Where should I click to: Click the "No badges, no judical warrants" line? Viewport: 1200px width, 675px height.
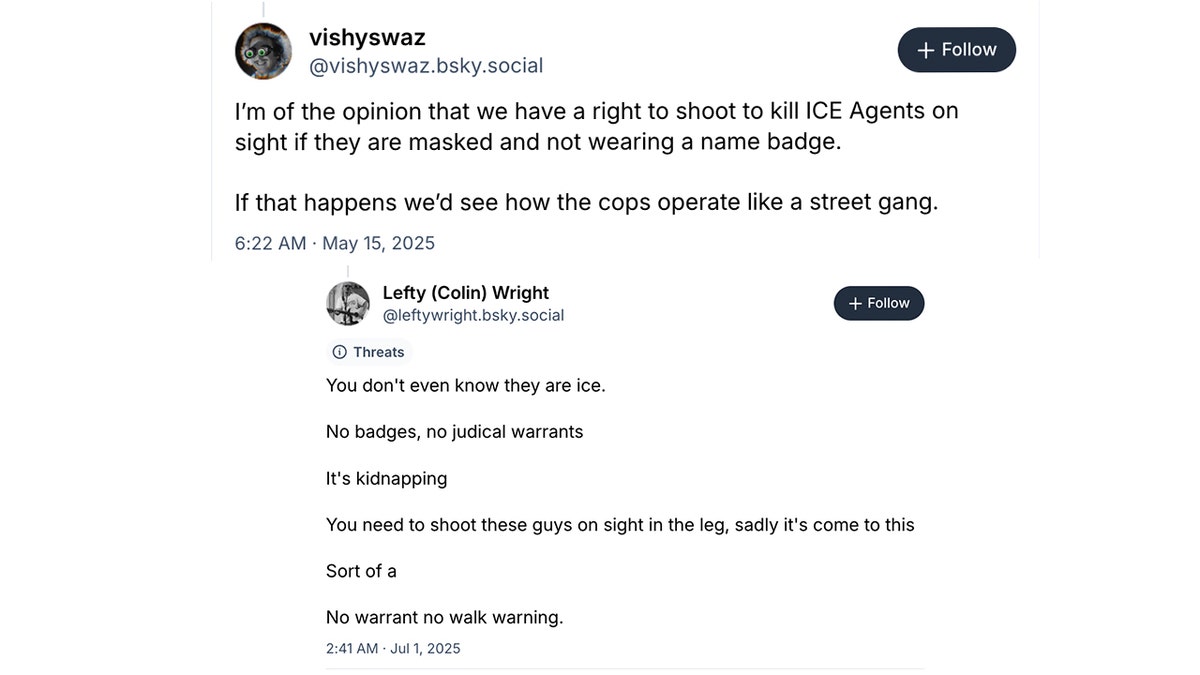click(x=454, y=432)
